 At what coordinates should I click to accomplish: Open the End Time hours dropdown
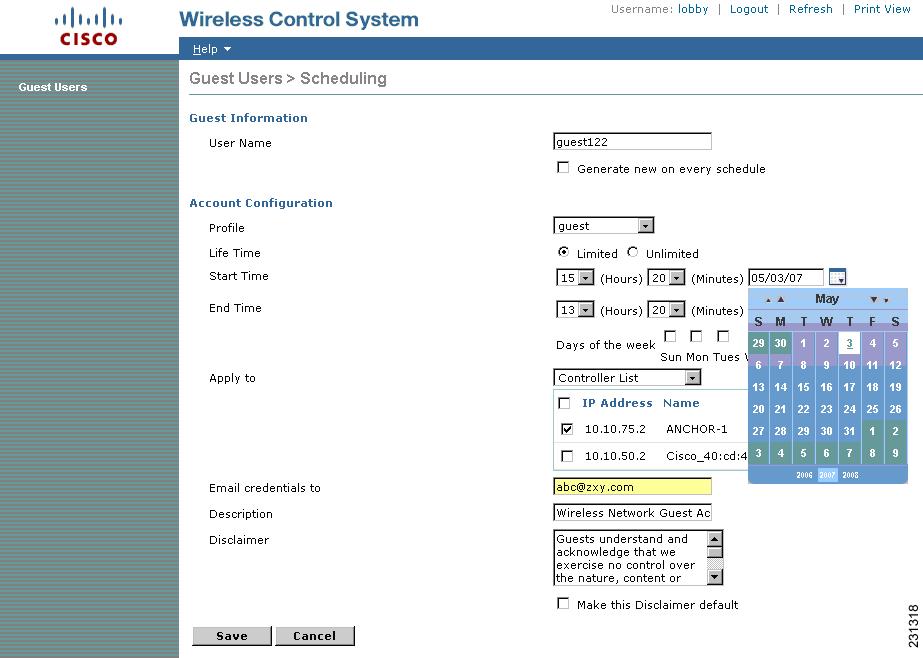click(575, 310)
